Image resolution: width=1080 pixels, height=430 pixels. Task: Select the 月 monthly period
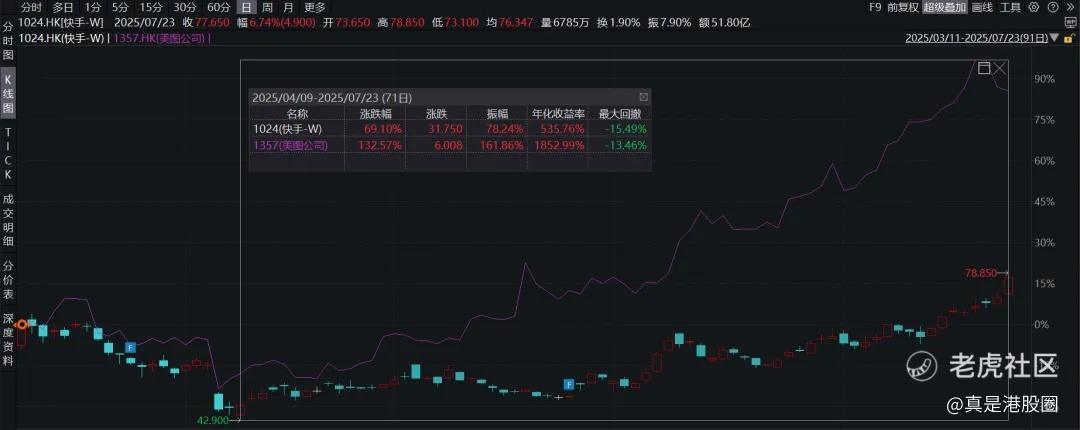[288, 8]
